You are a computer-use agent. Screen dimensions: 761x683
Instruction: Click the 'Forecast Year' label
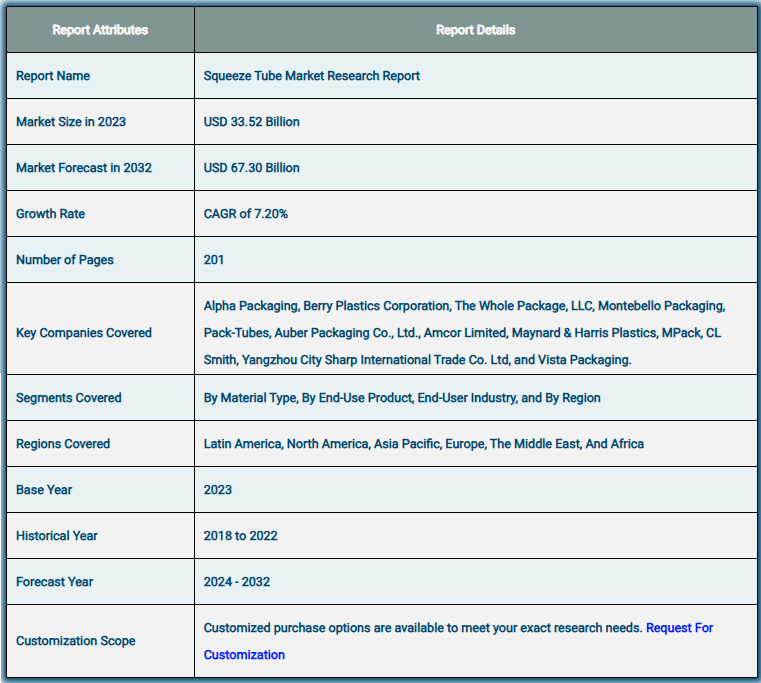[54, 582]
